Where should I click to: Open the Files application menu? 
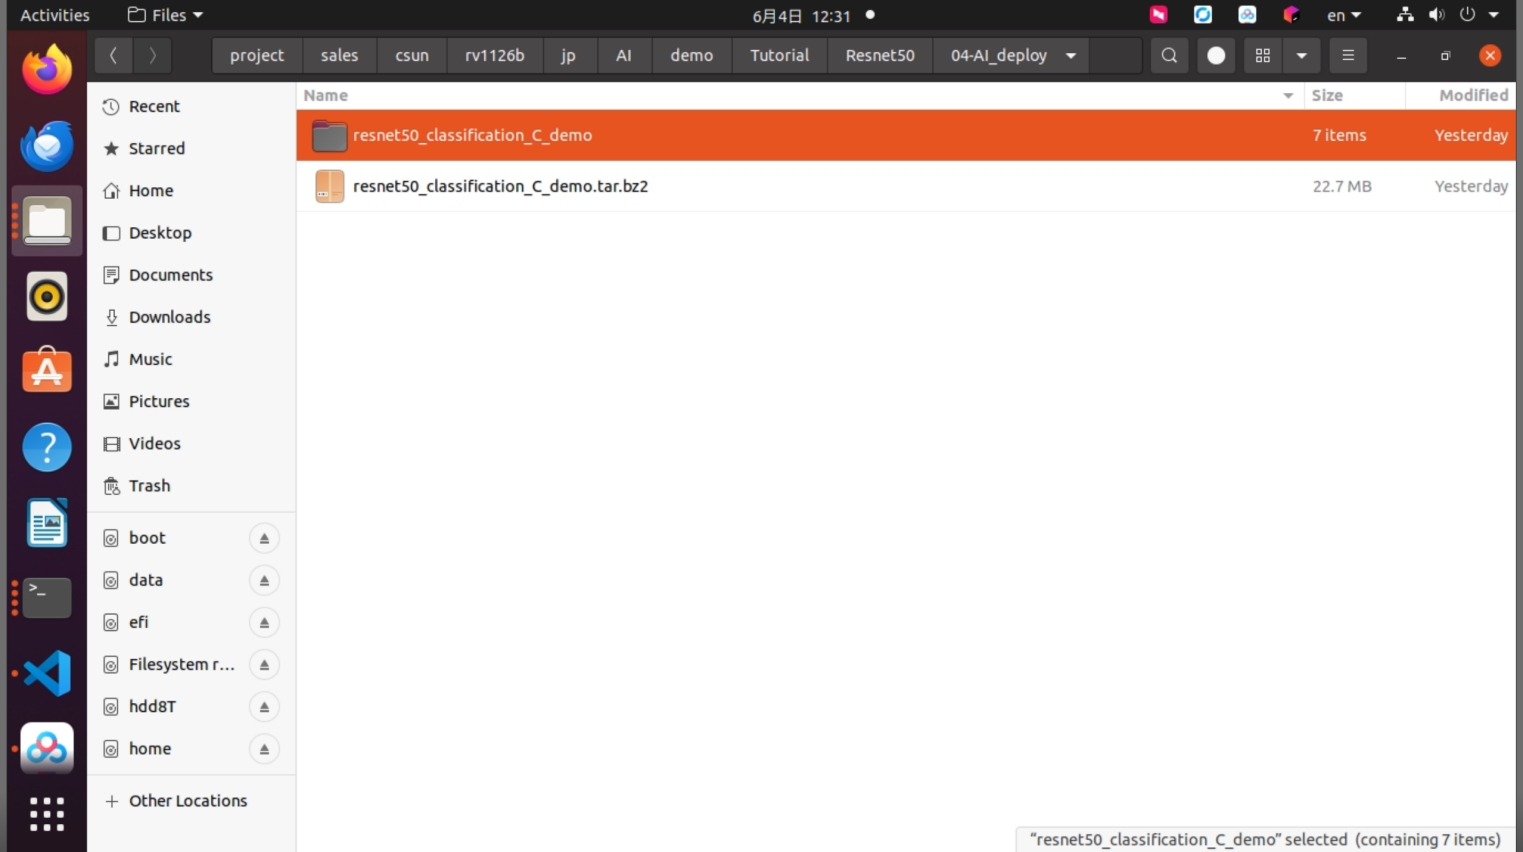pyautogui.click(x=166, y=15)
